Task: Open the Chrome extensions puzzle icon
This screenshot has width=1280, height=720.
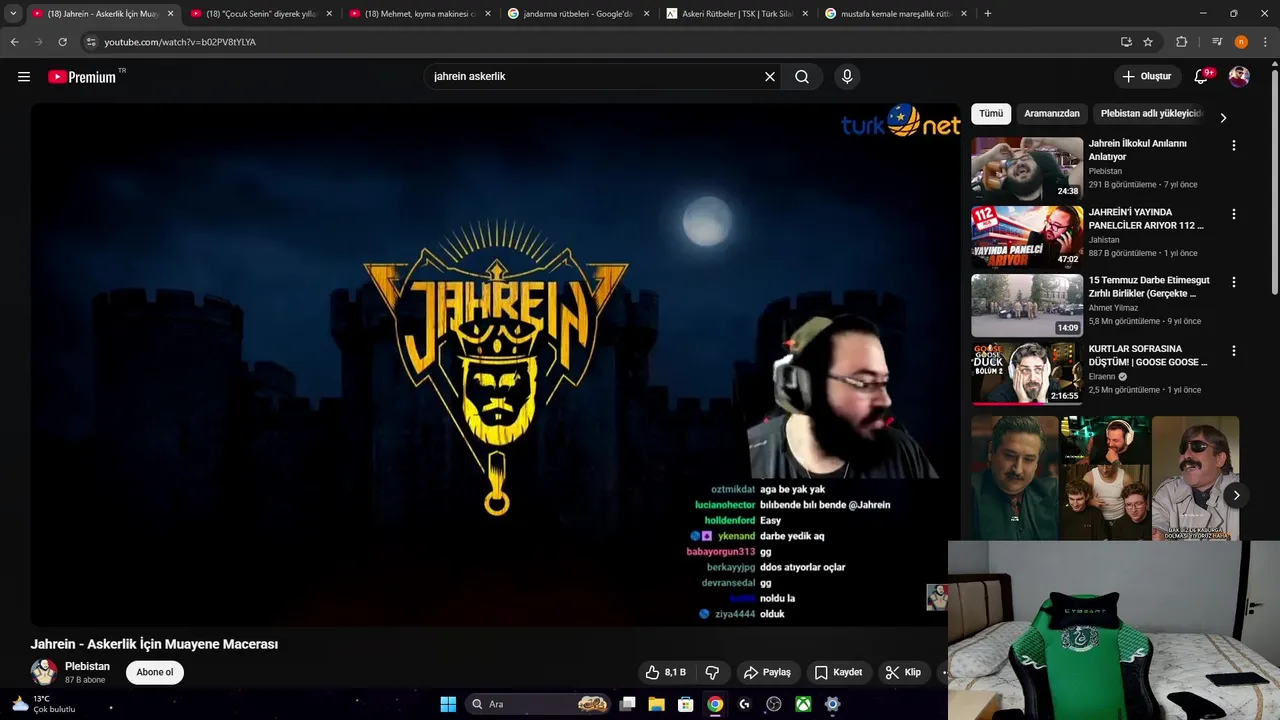Action: click(x=1182, y=42)
